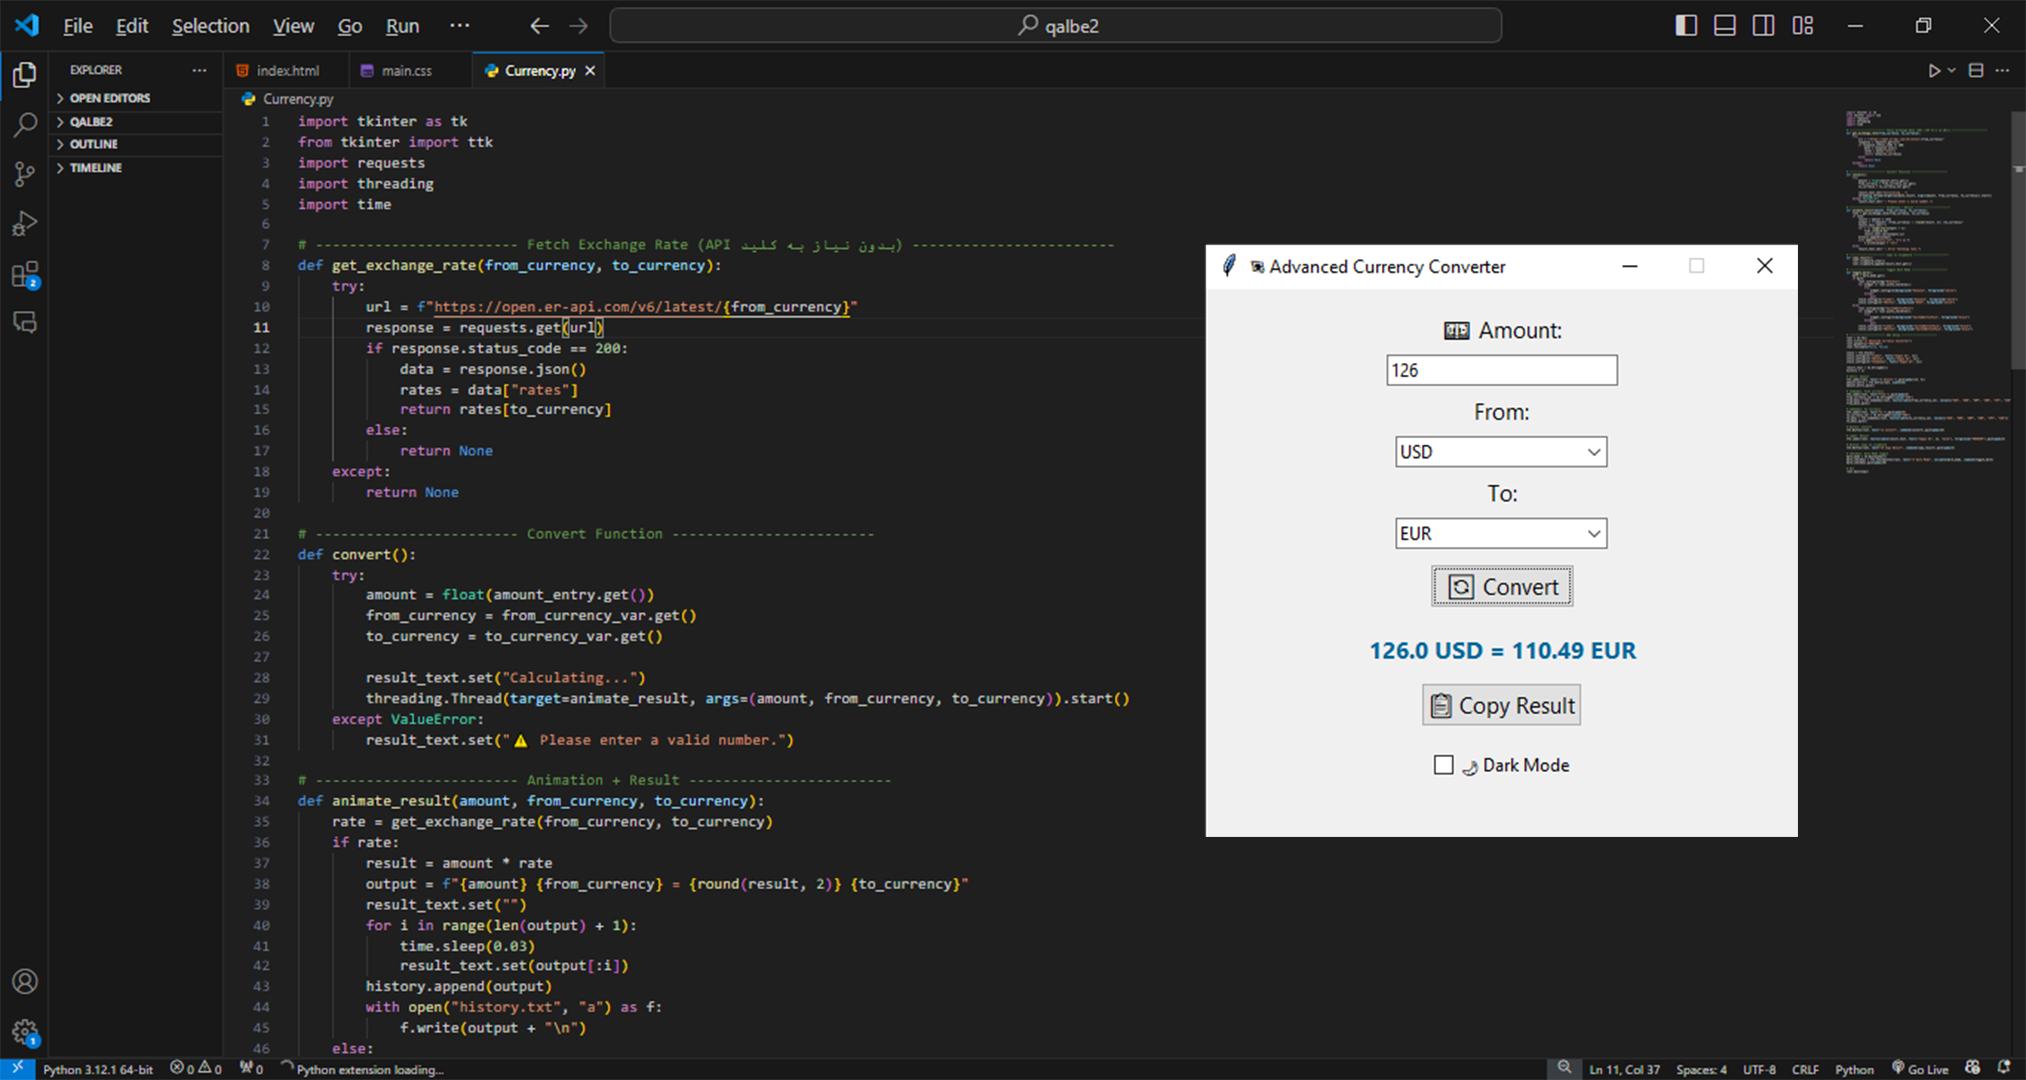Open the To currency EUR dropdown
The image size is (2026, 1080).
[x=1500, y=534]
